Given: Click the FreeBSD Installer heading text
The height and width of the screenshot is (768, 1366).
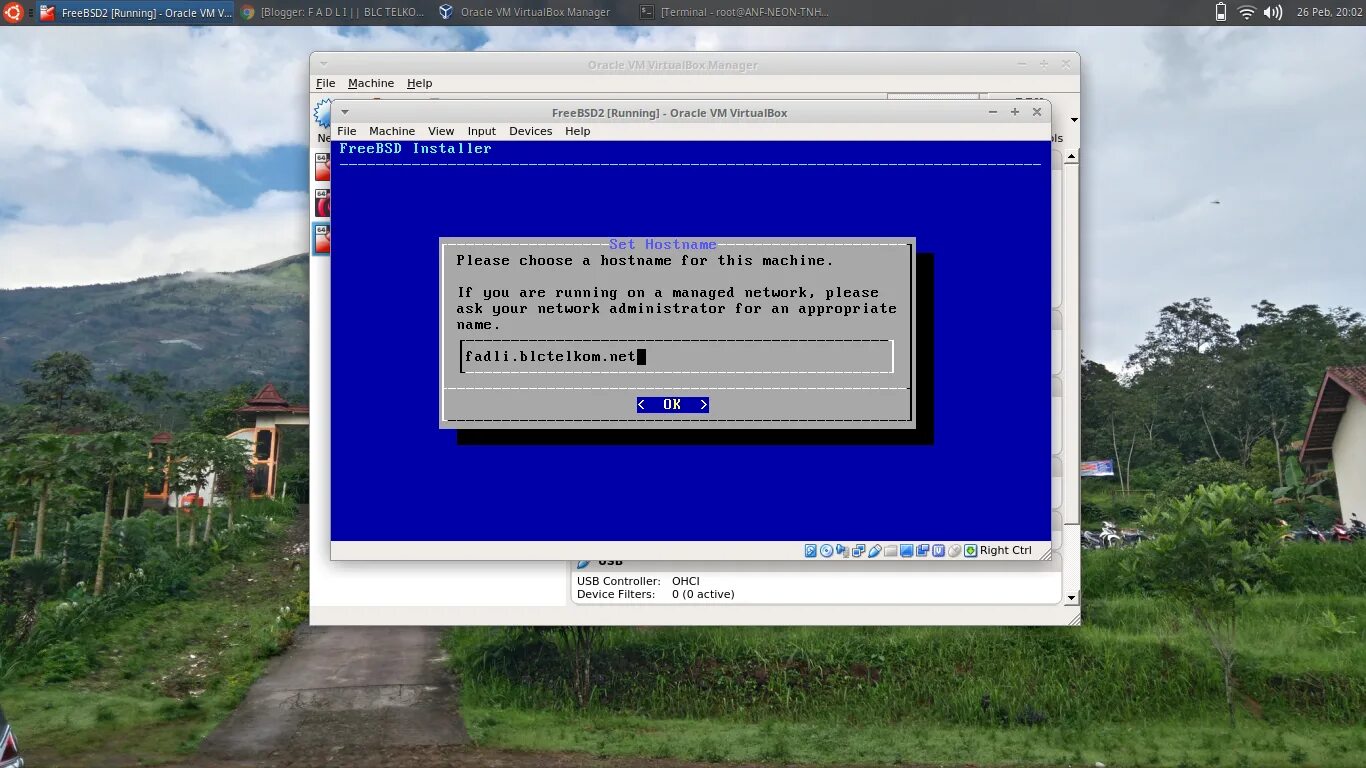Looking at the screenshot, I should tap(415, 148).
